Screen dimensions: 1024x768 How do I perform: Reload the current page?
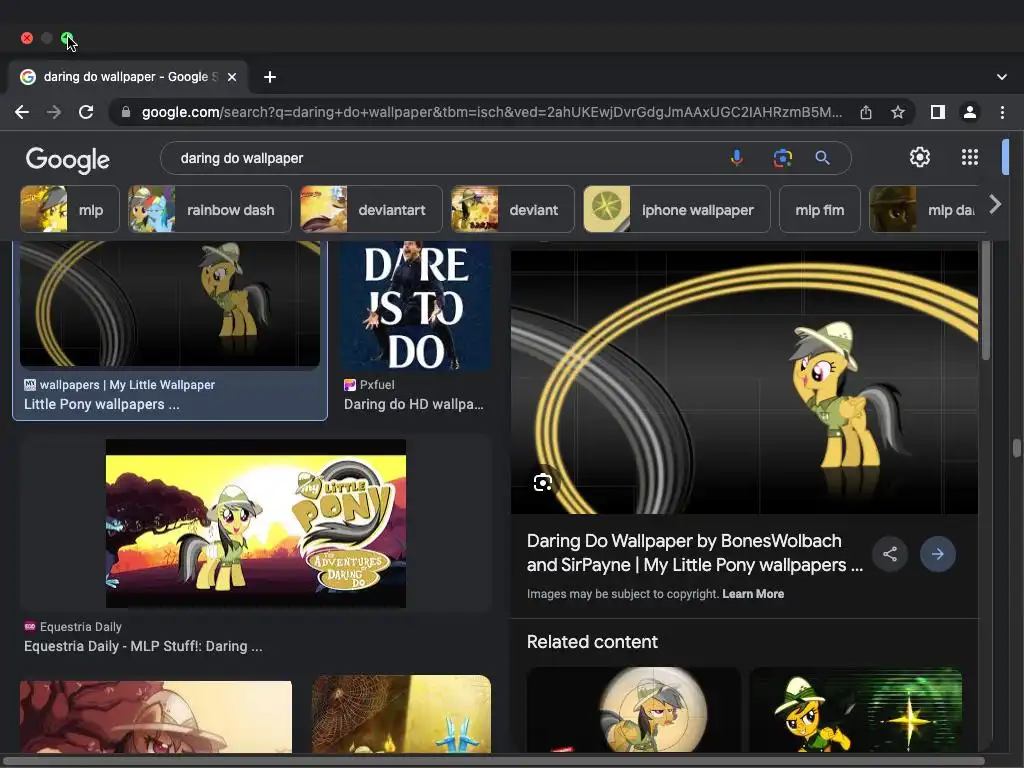pyautogui.click(x=86, y=112)
